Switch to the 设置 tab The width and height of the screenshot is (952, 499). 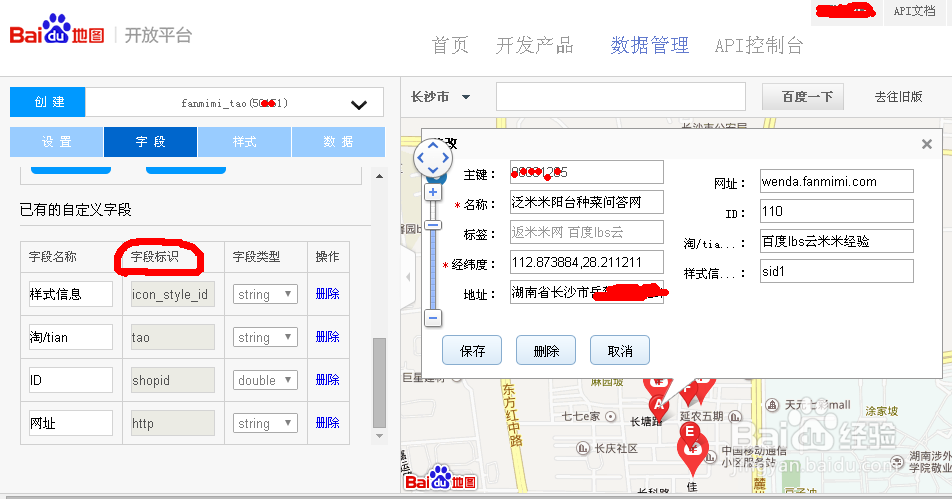coord(56,141)
